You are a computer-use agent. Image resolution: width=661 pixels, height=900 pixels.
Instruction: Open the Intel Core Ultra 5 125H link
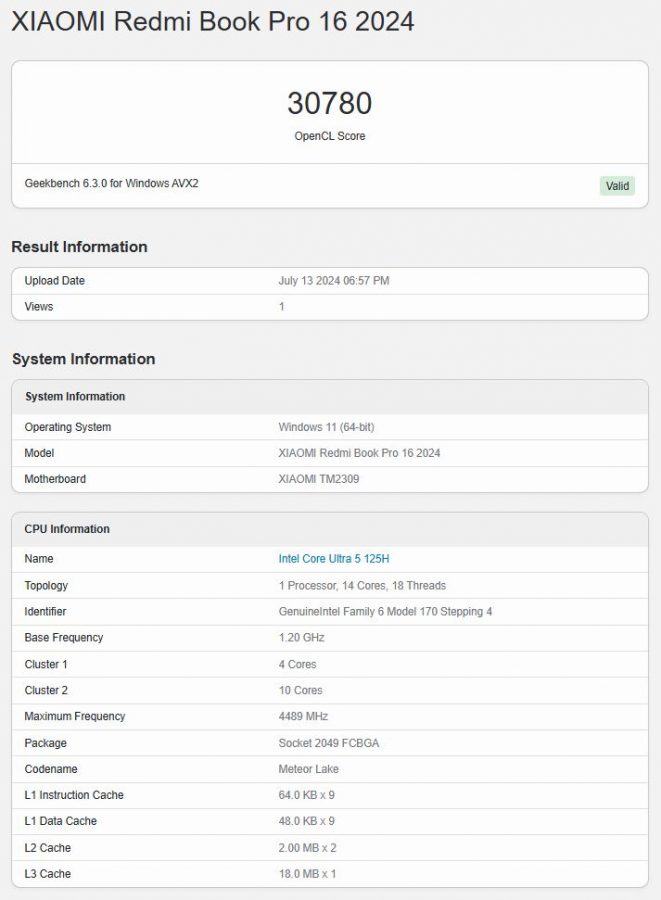[x=334, y=558]
